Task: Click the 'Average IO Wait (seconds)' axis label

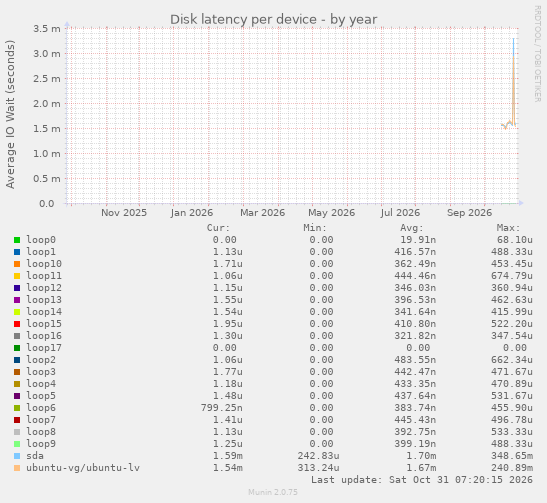Action: click(x=10, y=114)
